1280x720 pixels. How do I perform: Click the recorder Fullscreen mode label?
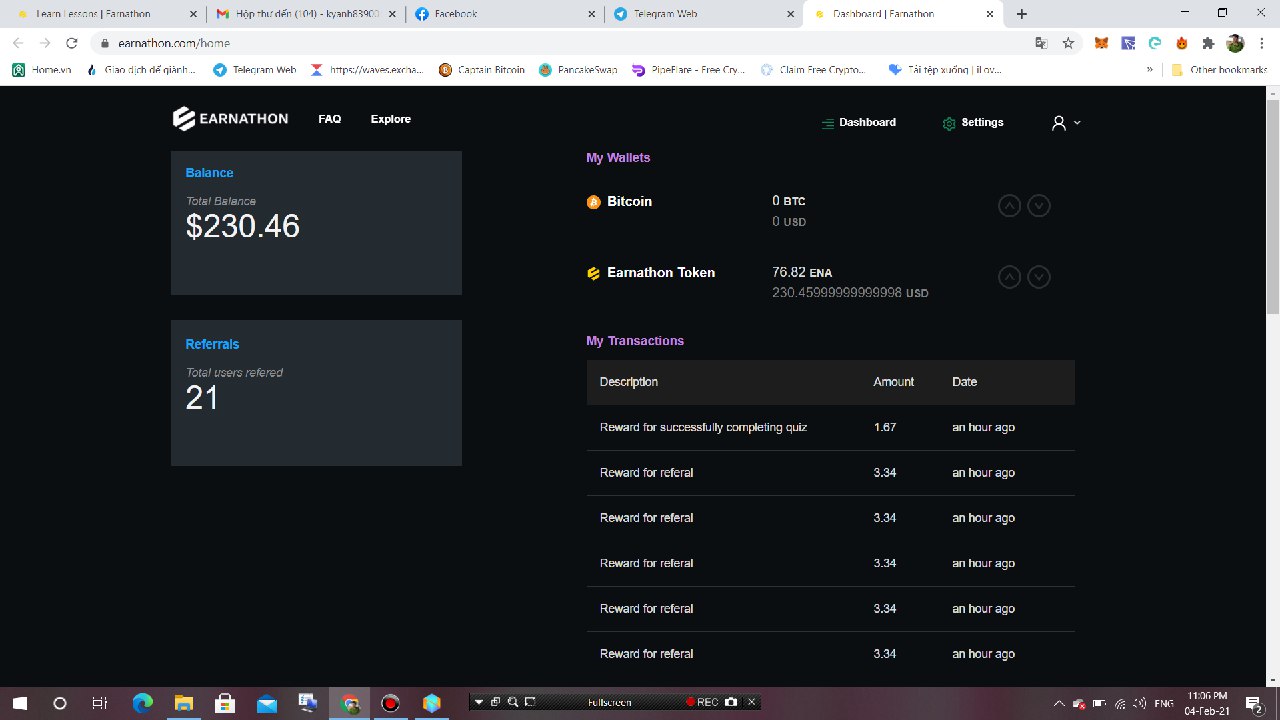pos(610,702)
